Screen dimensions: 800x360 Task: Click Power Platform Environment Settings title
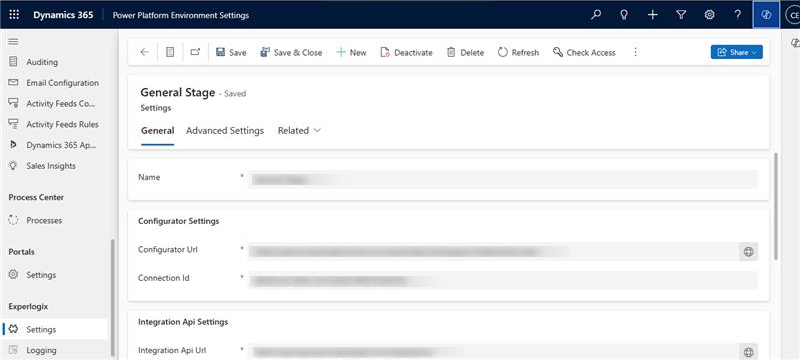tap(181, 15)
